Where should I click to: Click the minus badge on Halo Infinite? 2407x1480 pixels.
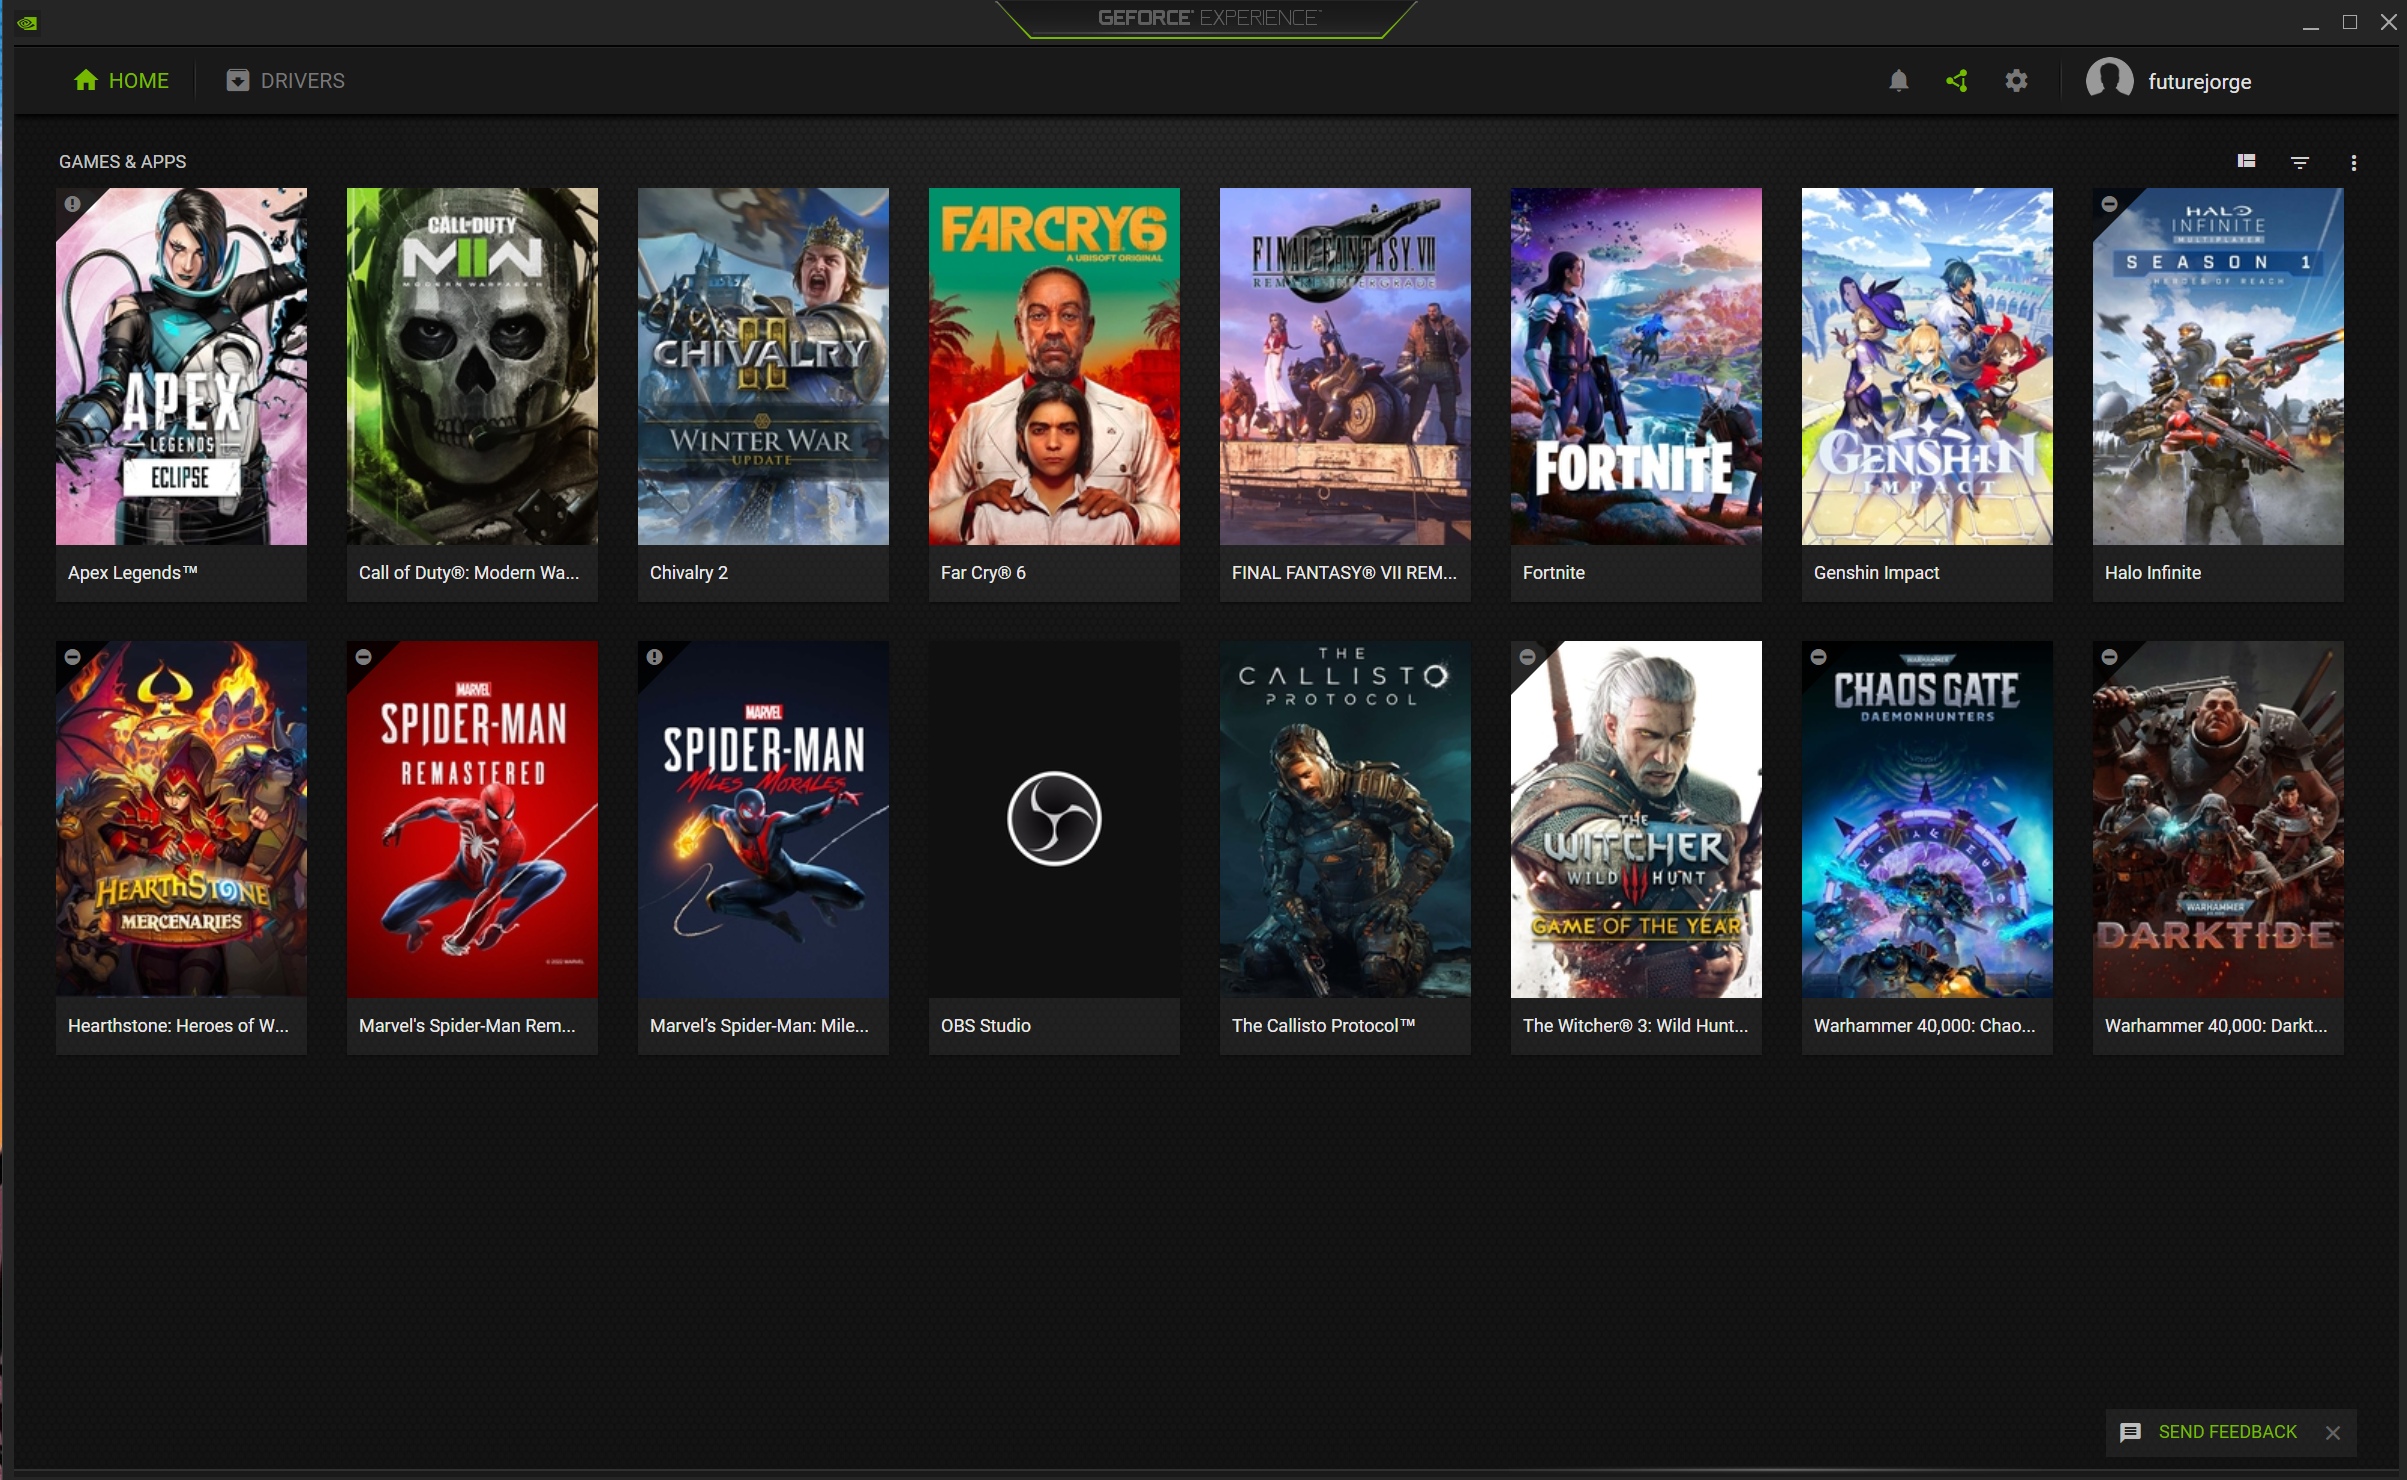point(2109,204)
